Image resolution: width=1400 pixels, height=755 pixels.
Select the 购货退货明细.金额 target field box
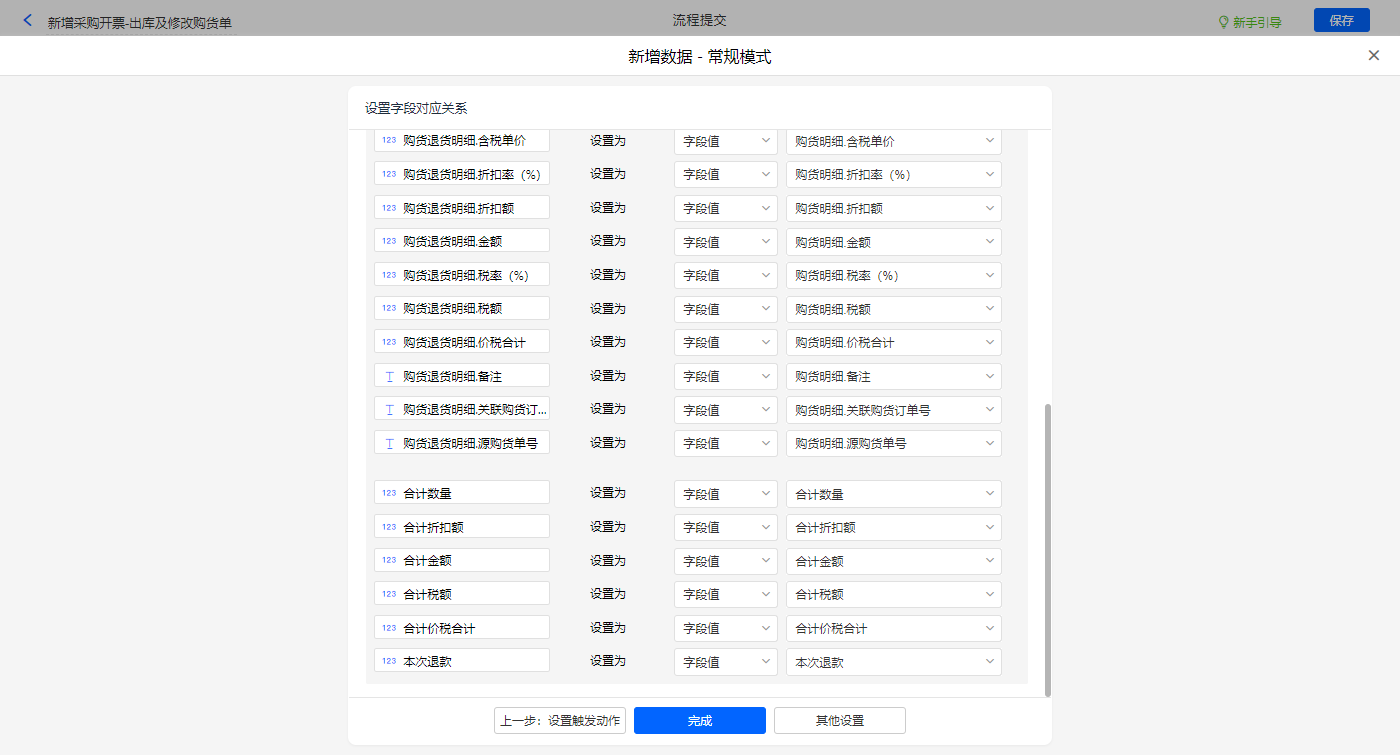pyautogui.click(x=462, y=241)
